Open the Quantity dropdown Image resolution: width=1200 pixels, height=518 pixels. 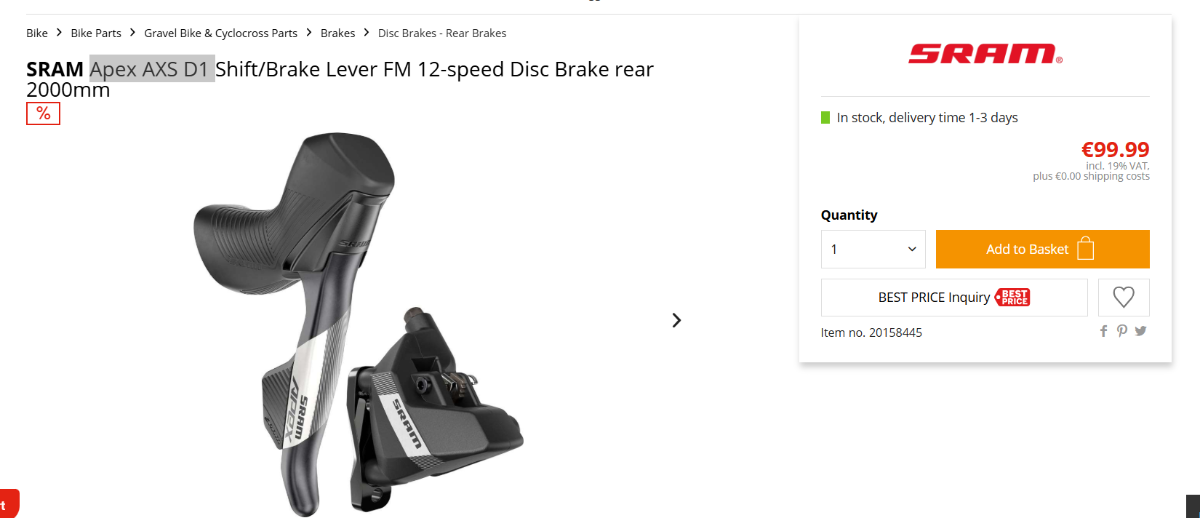click(x=873, y=249)
